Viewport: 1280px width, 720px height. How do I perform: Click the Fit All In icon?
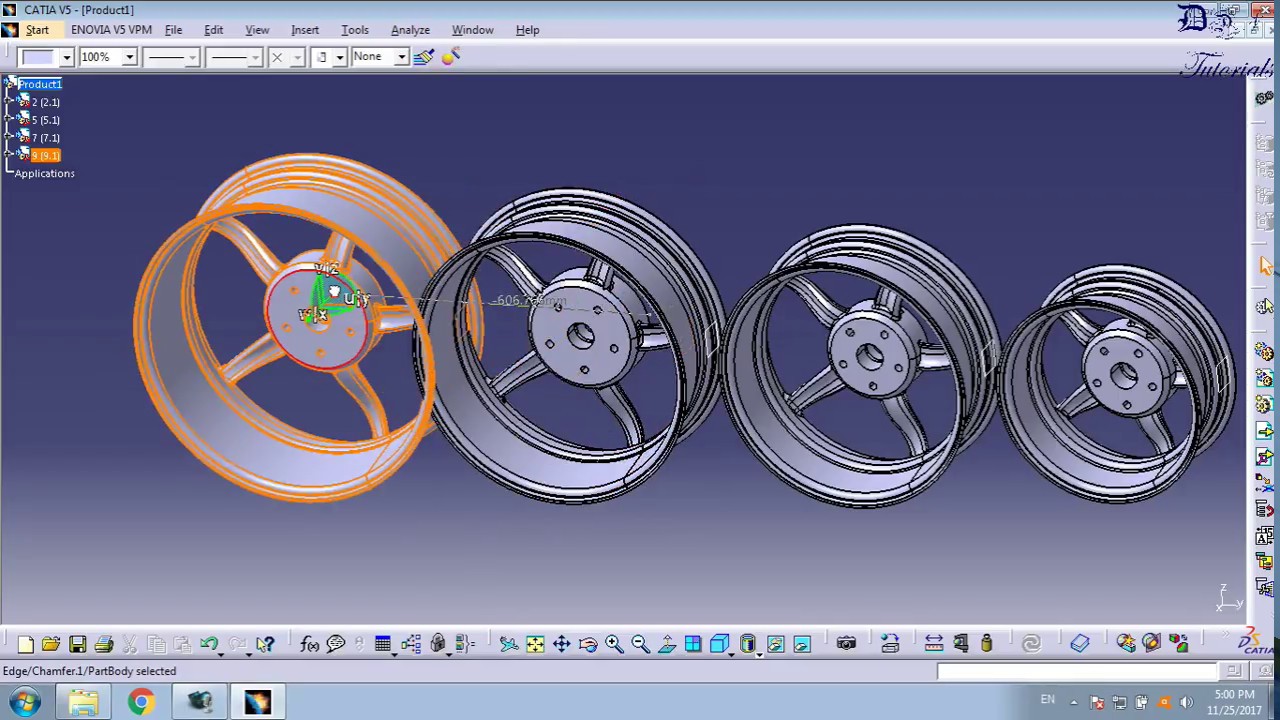click(535, 644)
